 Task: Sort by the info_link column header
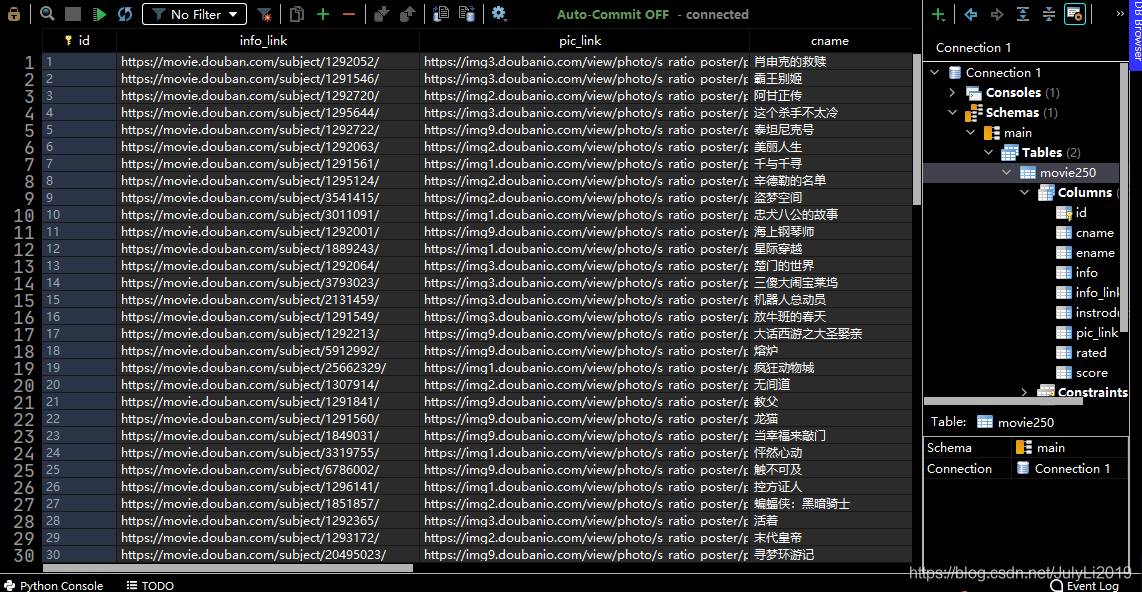[x=267, y=41]
